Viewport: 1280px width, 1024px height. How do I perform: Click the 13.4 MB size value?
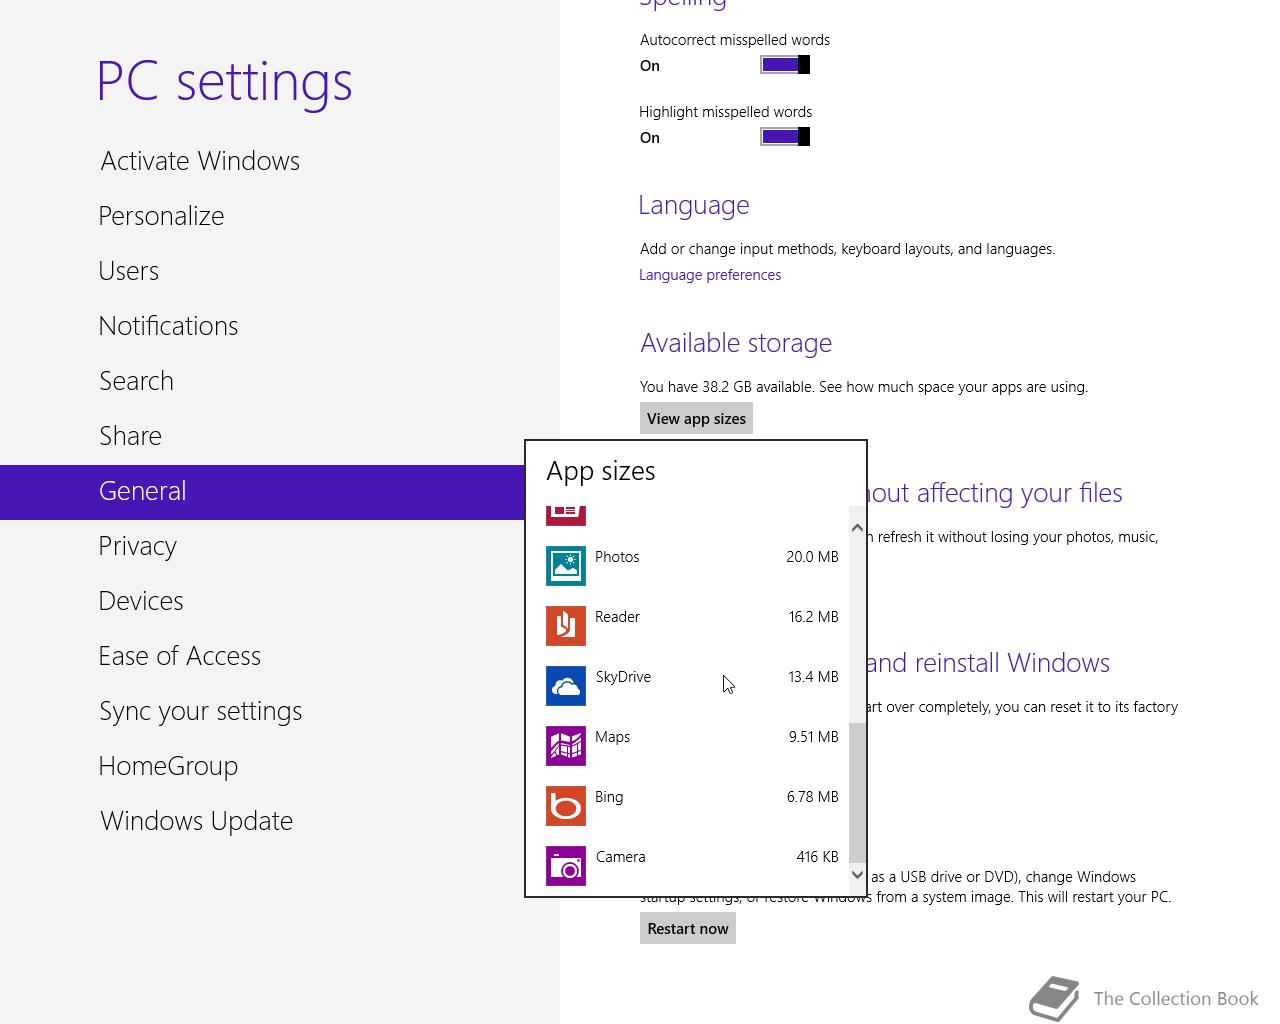point(813,677)
